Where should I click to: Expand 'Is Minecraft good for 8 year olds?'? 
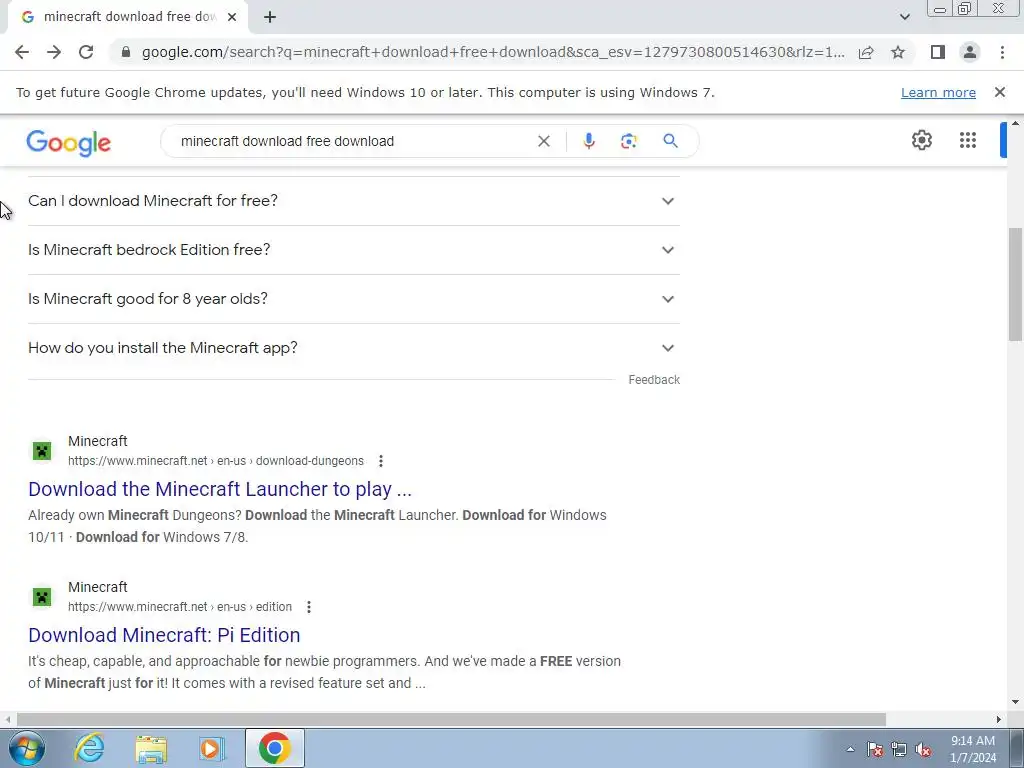pyautogui.click(x=354, y=298)
